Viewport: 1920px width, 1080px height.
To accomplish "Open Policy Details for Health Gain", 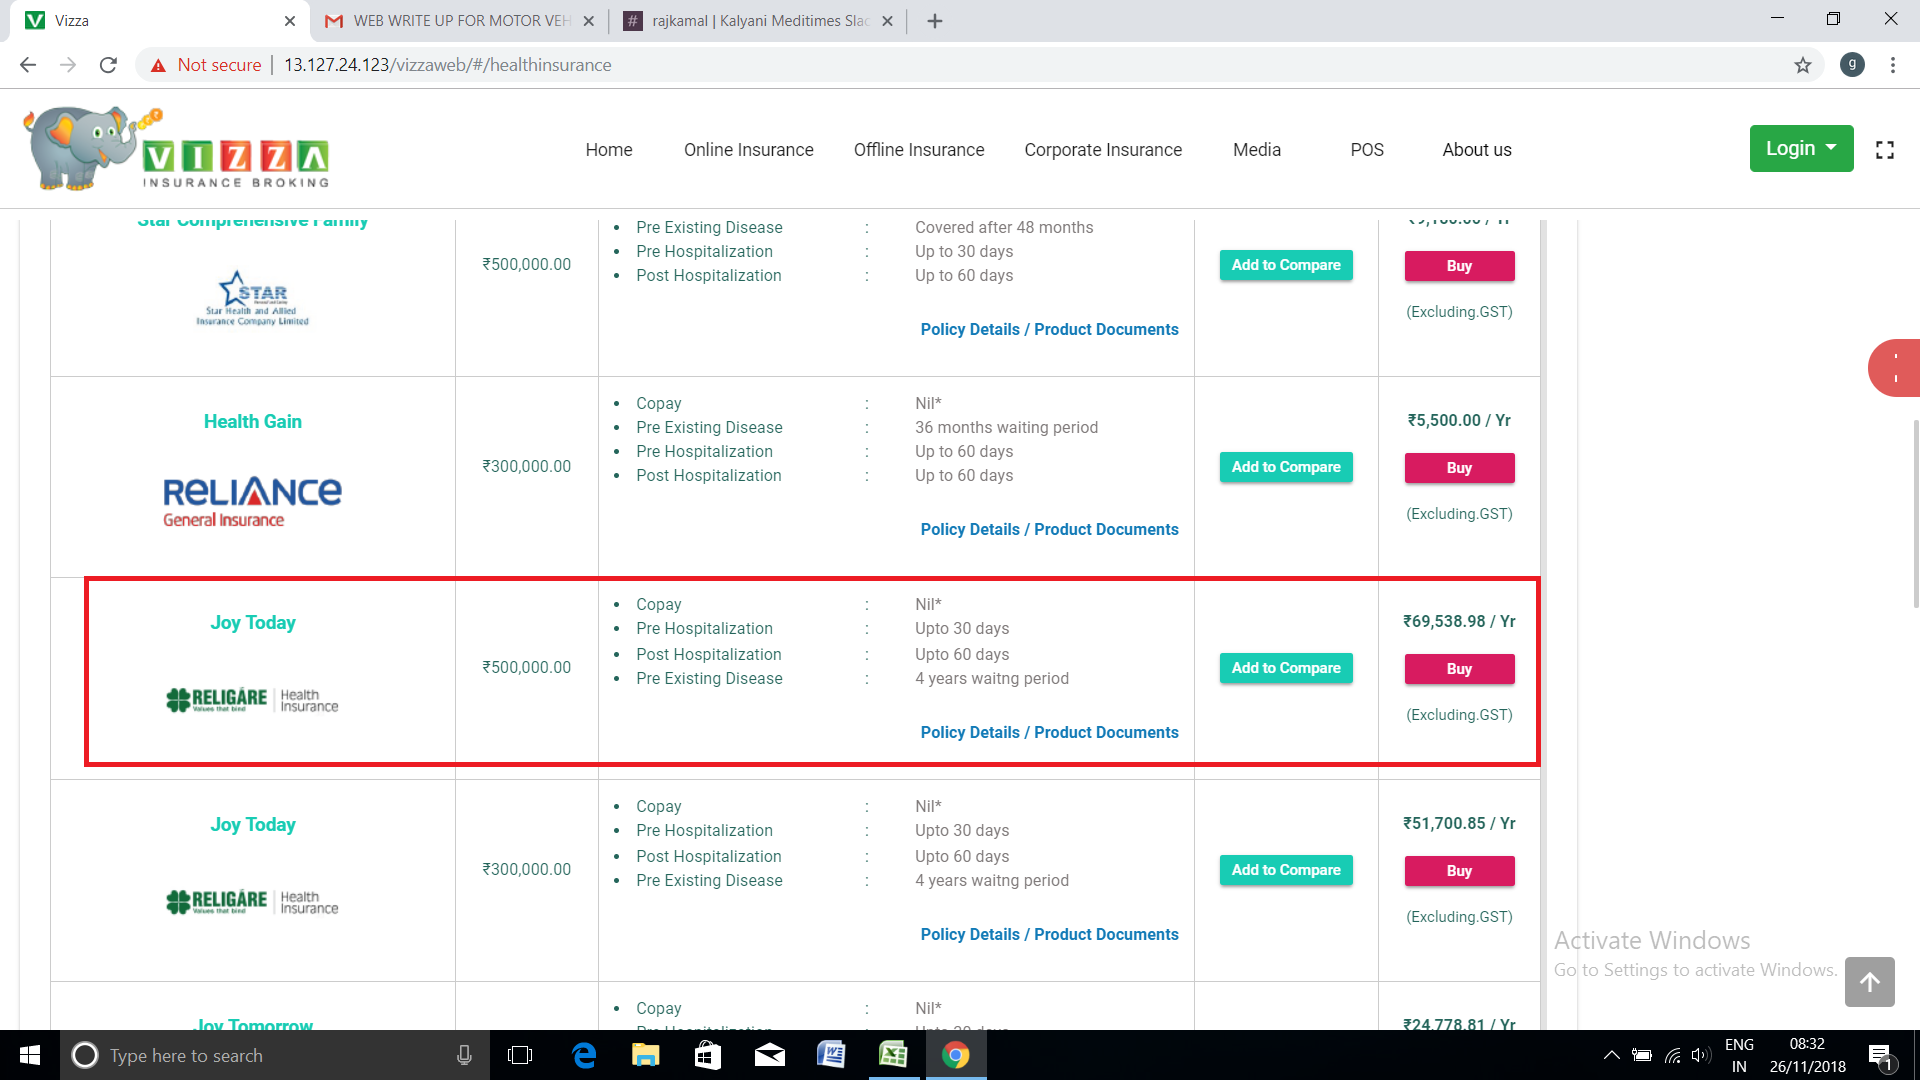I will (1049, 529).
